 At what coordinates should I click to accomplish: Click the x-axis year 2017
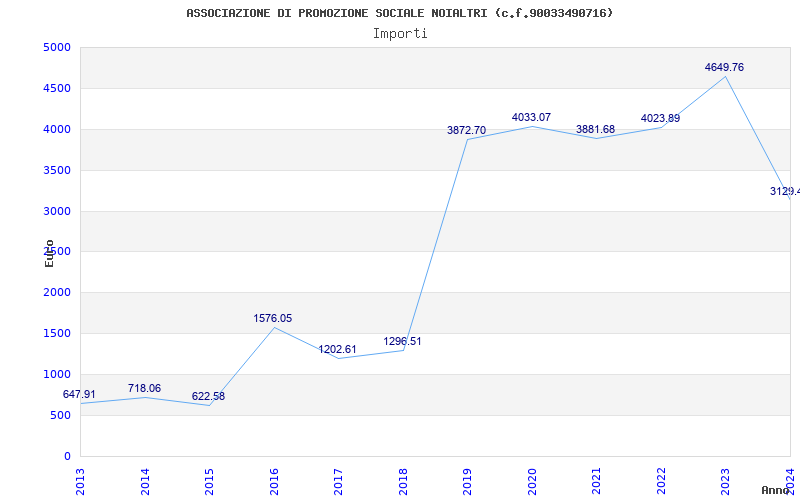[338, 481]
